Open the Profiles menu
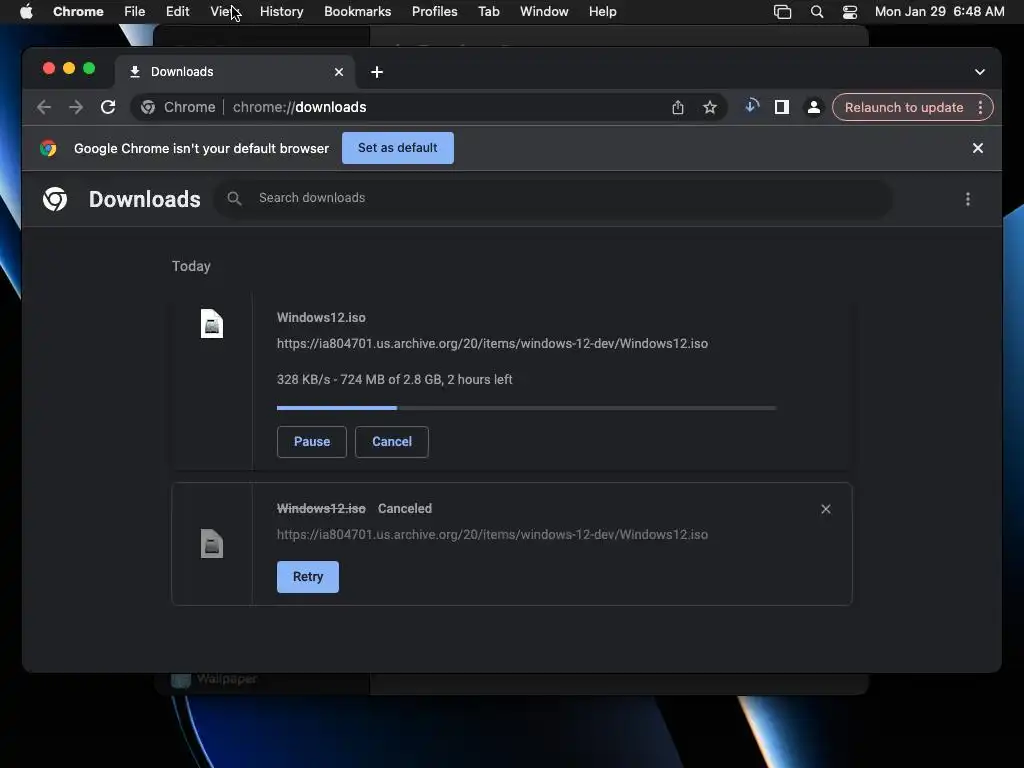The width and height of the screenshot is (1024, 768). point(434,11)
